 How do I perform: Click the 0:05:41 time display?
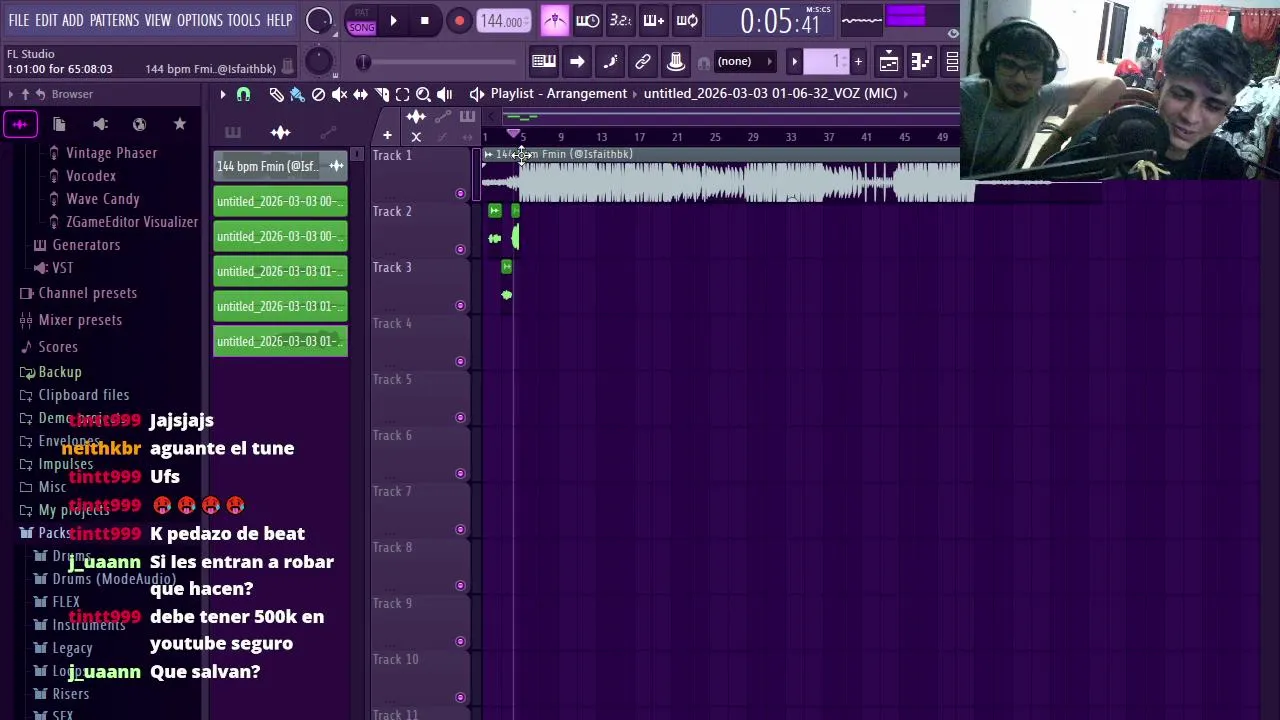pyautogui.click(x=780, y=21)
